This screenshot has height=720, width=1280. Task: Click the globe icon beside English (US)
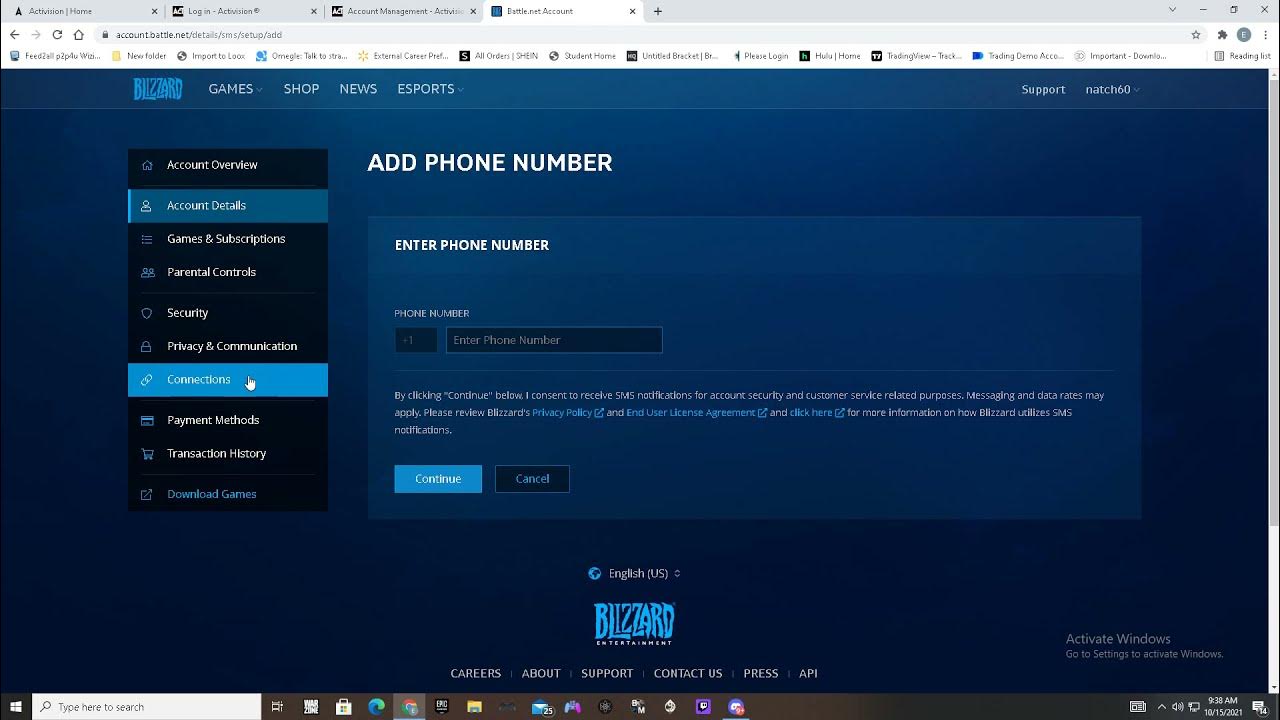pos(595,573)
